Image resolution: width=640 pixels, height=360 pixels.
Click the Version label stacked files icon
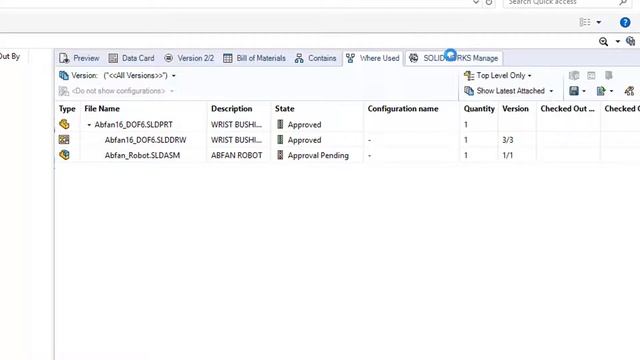click(64, 76)
